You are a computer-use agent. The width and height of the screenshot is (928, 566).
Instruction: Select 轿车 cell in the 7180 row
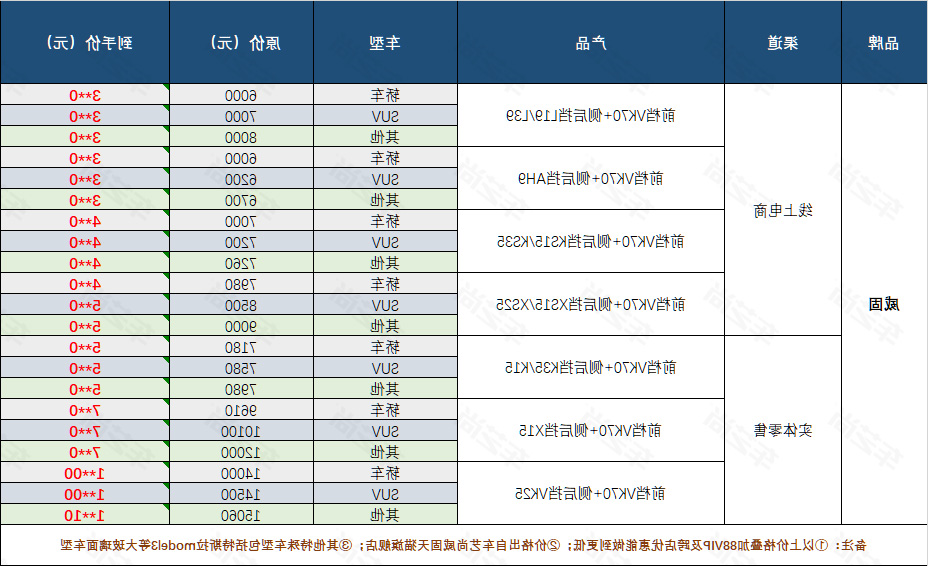(385, 347)
